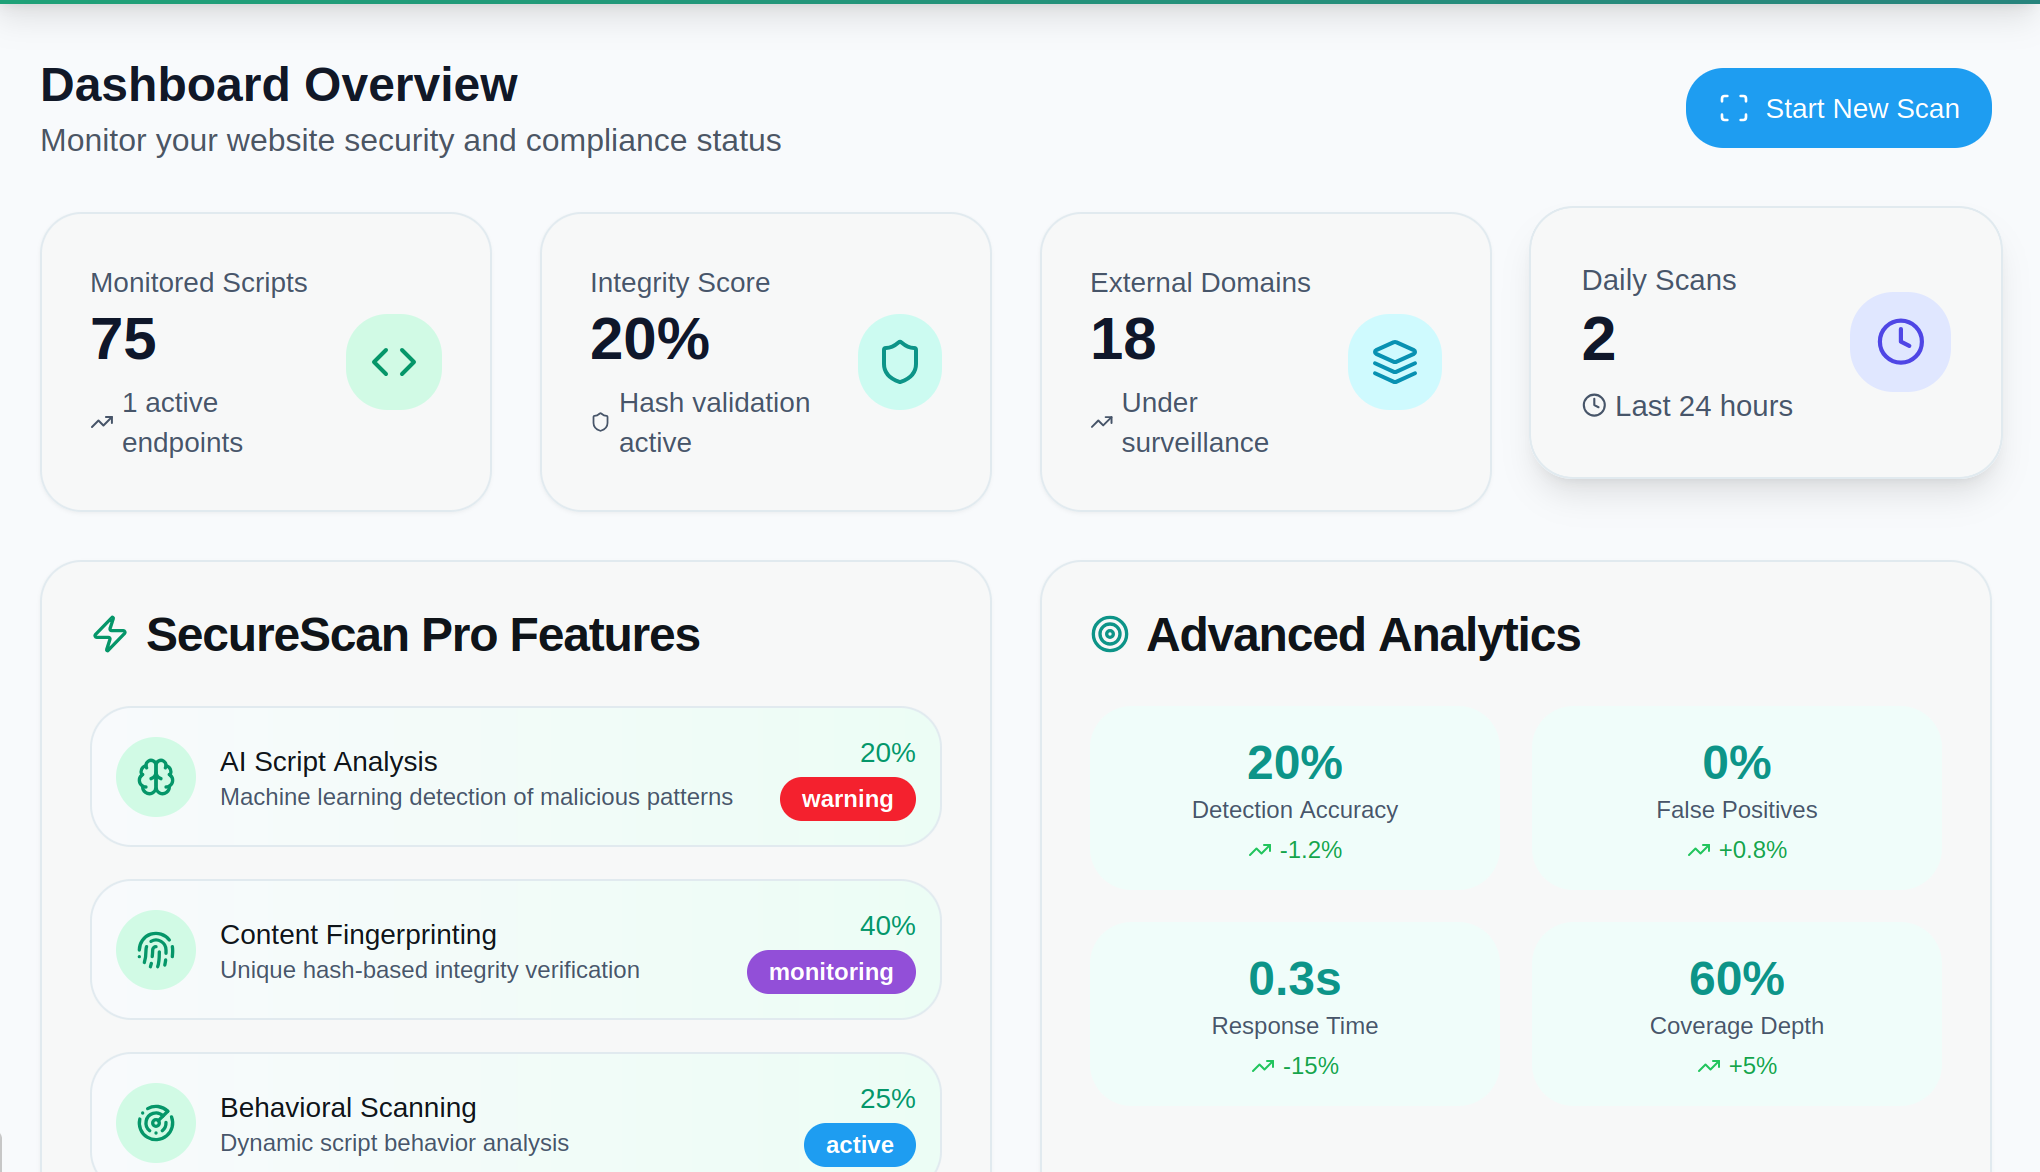Screen dimensions: 2040x1172
Task: Click the purple monitoring status badge
Action: click(x=830, y=972)
